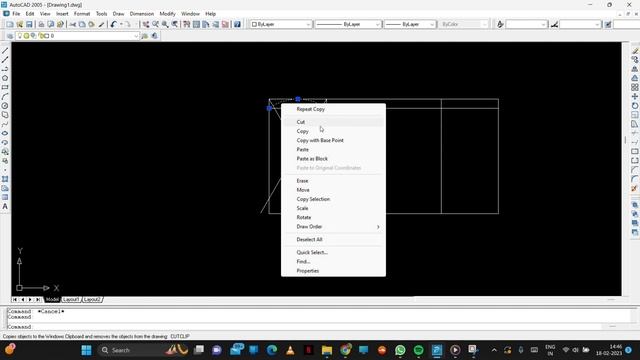The image size is (640, 360).
Task: Click the Cut scissors toolbar icon
Action: (x=73, y=24)
